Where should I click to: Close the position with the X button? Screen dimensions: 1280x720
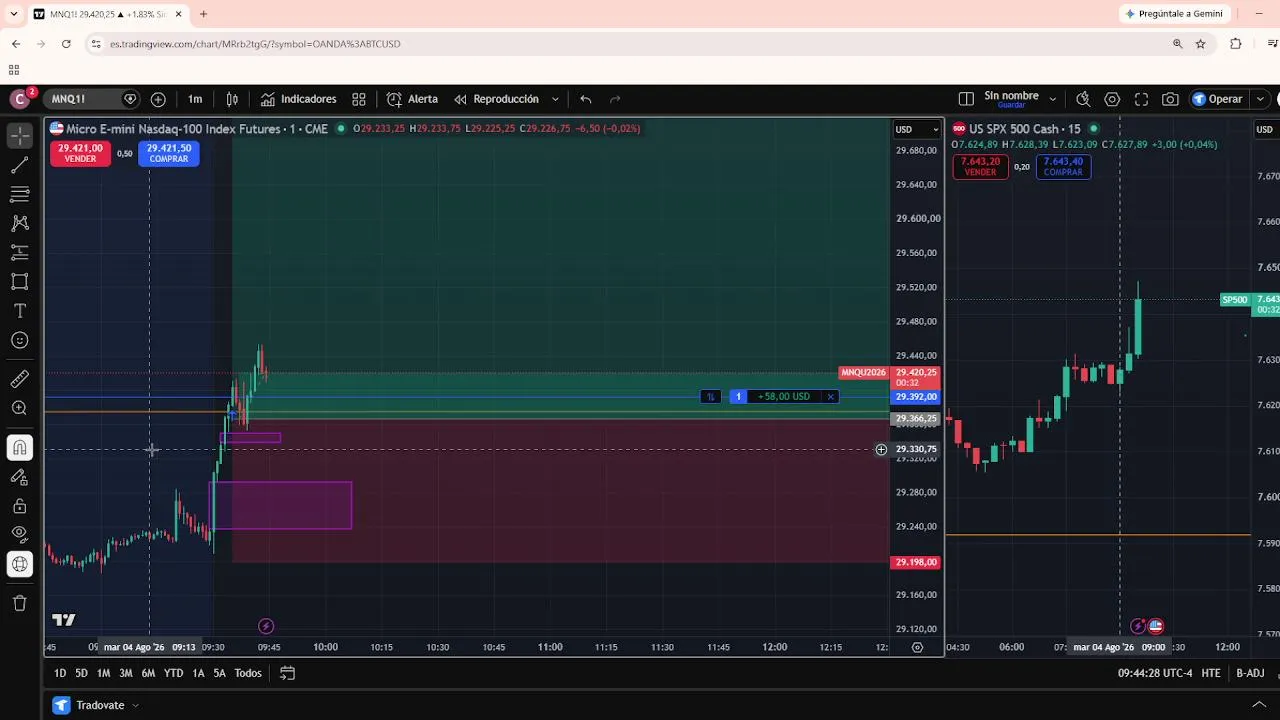click(830, 397)
